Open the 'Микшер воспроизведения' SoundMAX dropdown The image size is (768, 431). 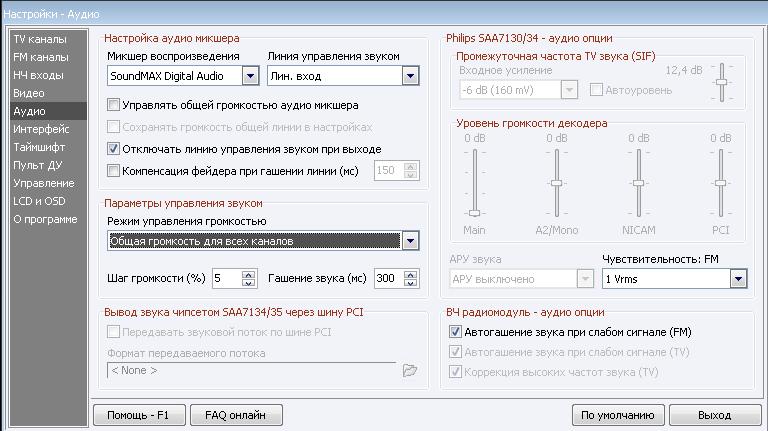point(250,76)
